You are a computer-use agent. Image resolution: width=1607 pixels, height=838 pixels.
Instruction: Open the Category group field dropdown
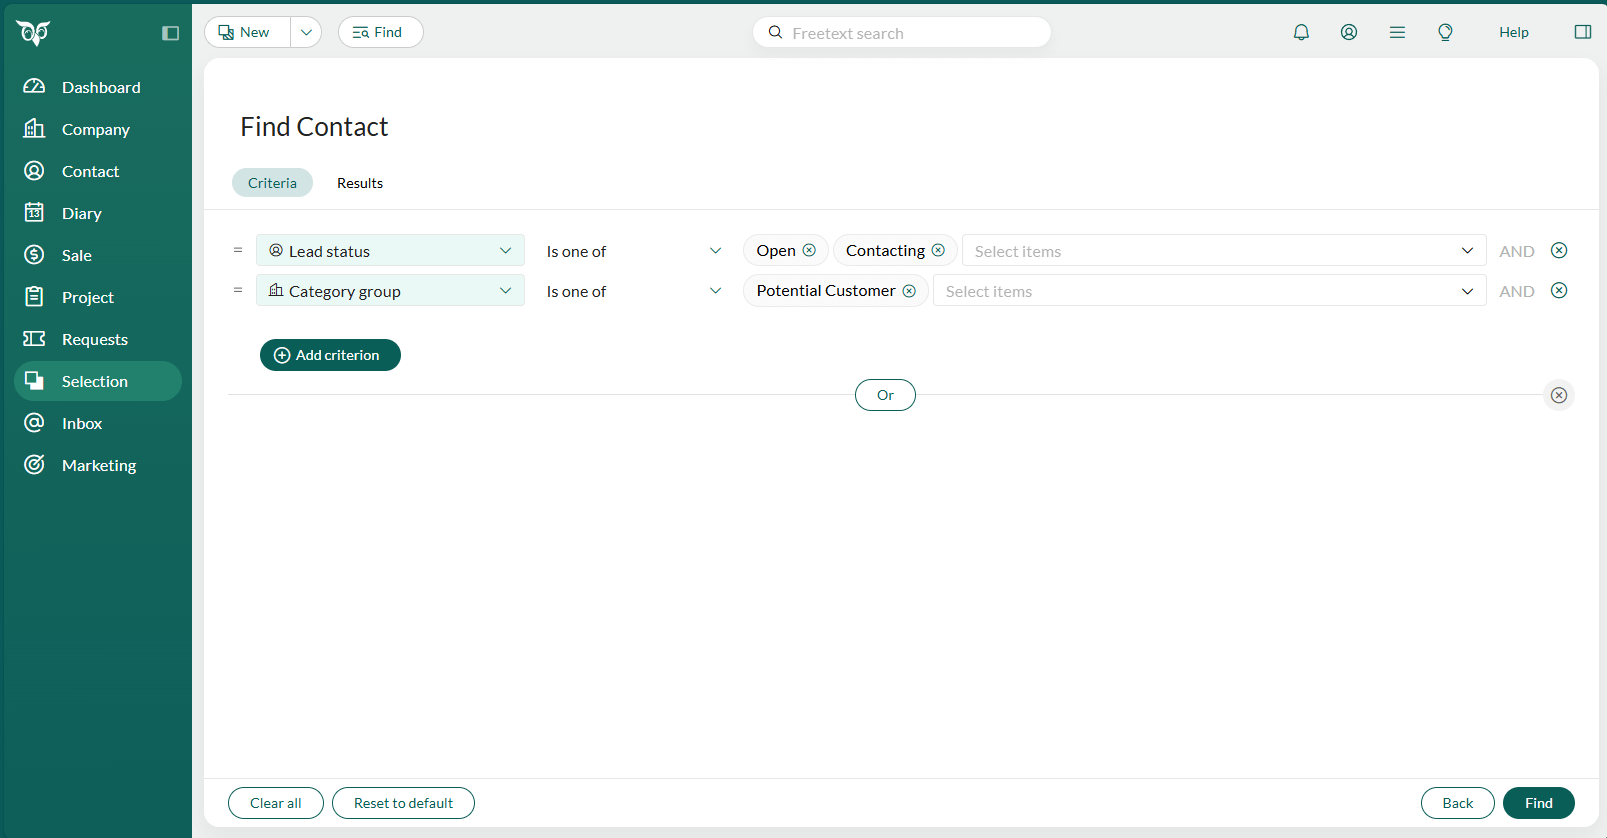[x=390, y=290]
